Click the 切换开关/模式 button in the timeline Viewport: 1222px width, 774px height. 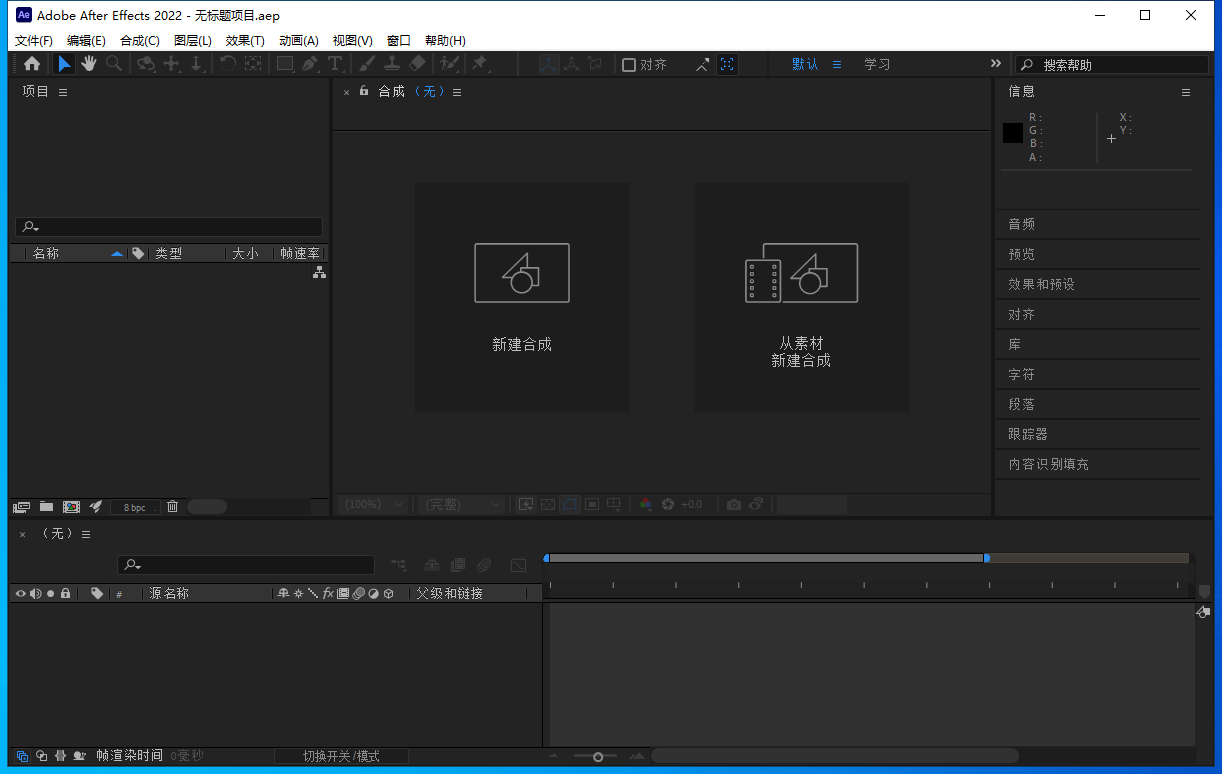(x=341, y=755)
